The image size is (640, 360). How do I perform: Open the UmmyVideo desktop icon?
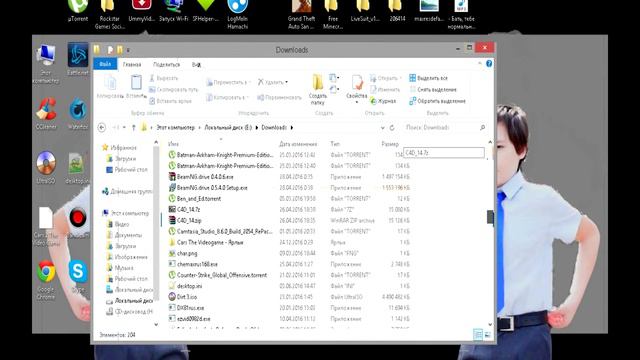pyautogui.click(x=142, y=11)
